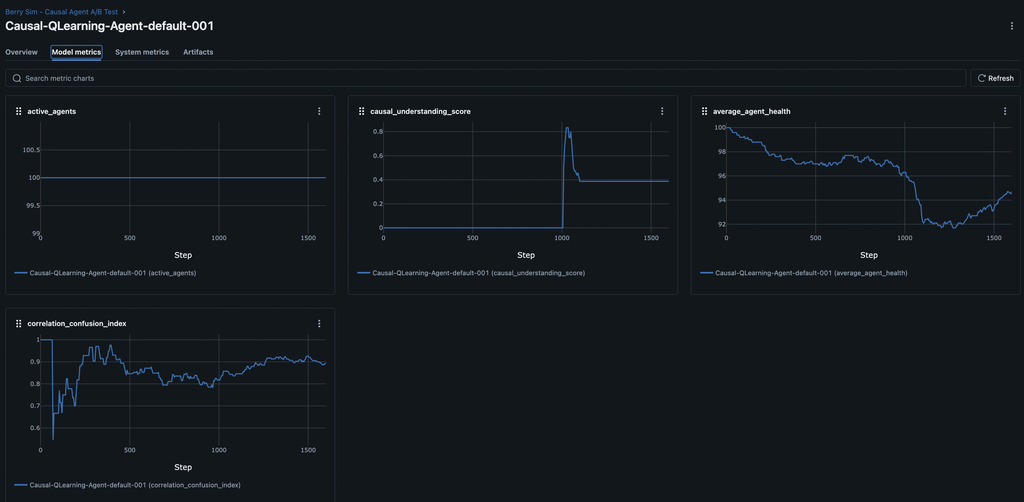Viewport: 1024px width, 502px height.
Task: Open the System metrics tab
Action: tap(142, 52)
